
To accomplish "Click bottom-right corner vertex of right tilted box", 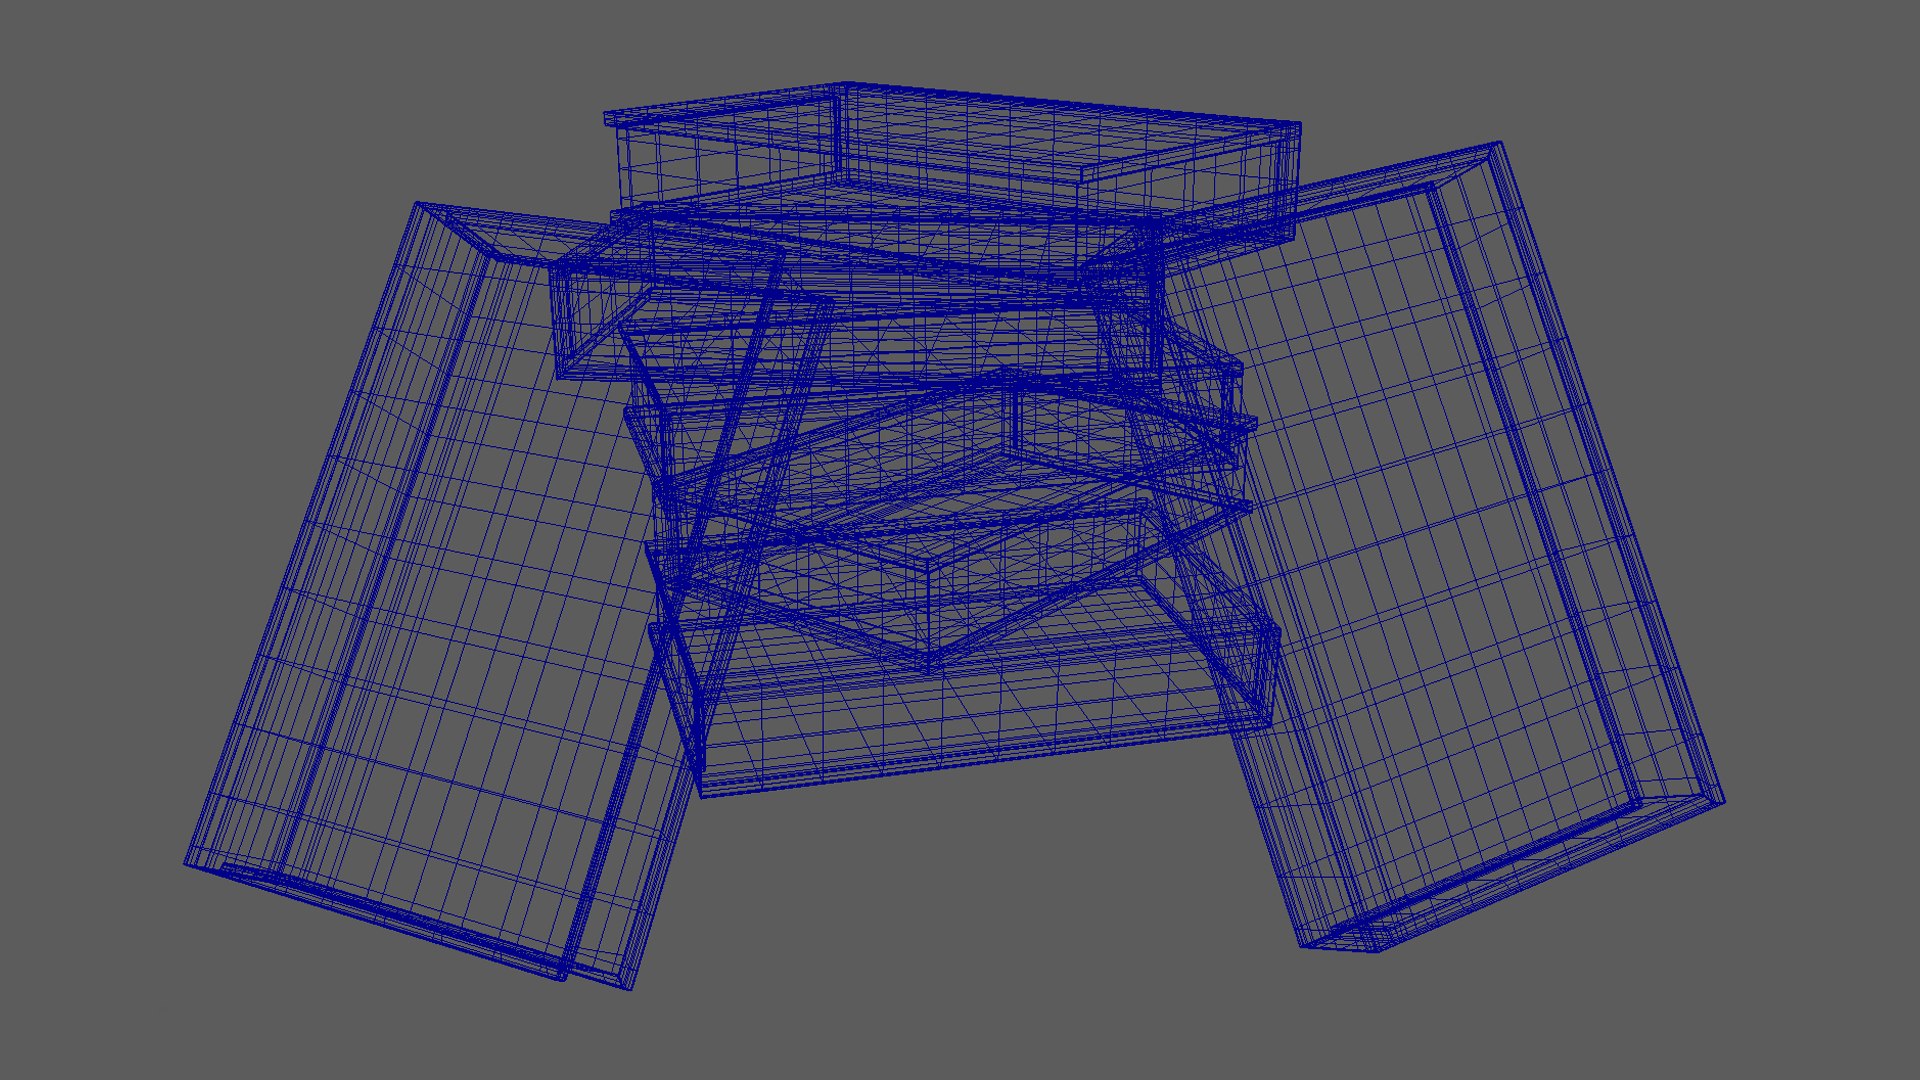I will tap(1724, 801).
